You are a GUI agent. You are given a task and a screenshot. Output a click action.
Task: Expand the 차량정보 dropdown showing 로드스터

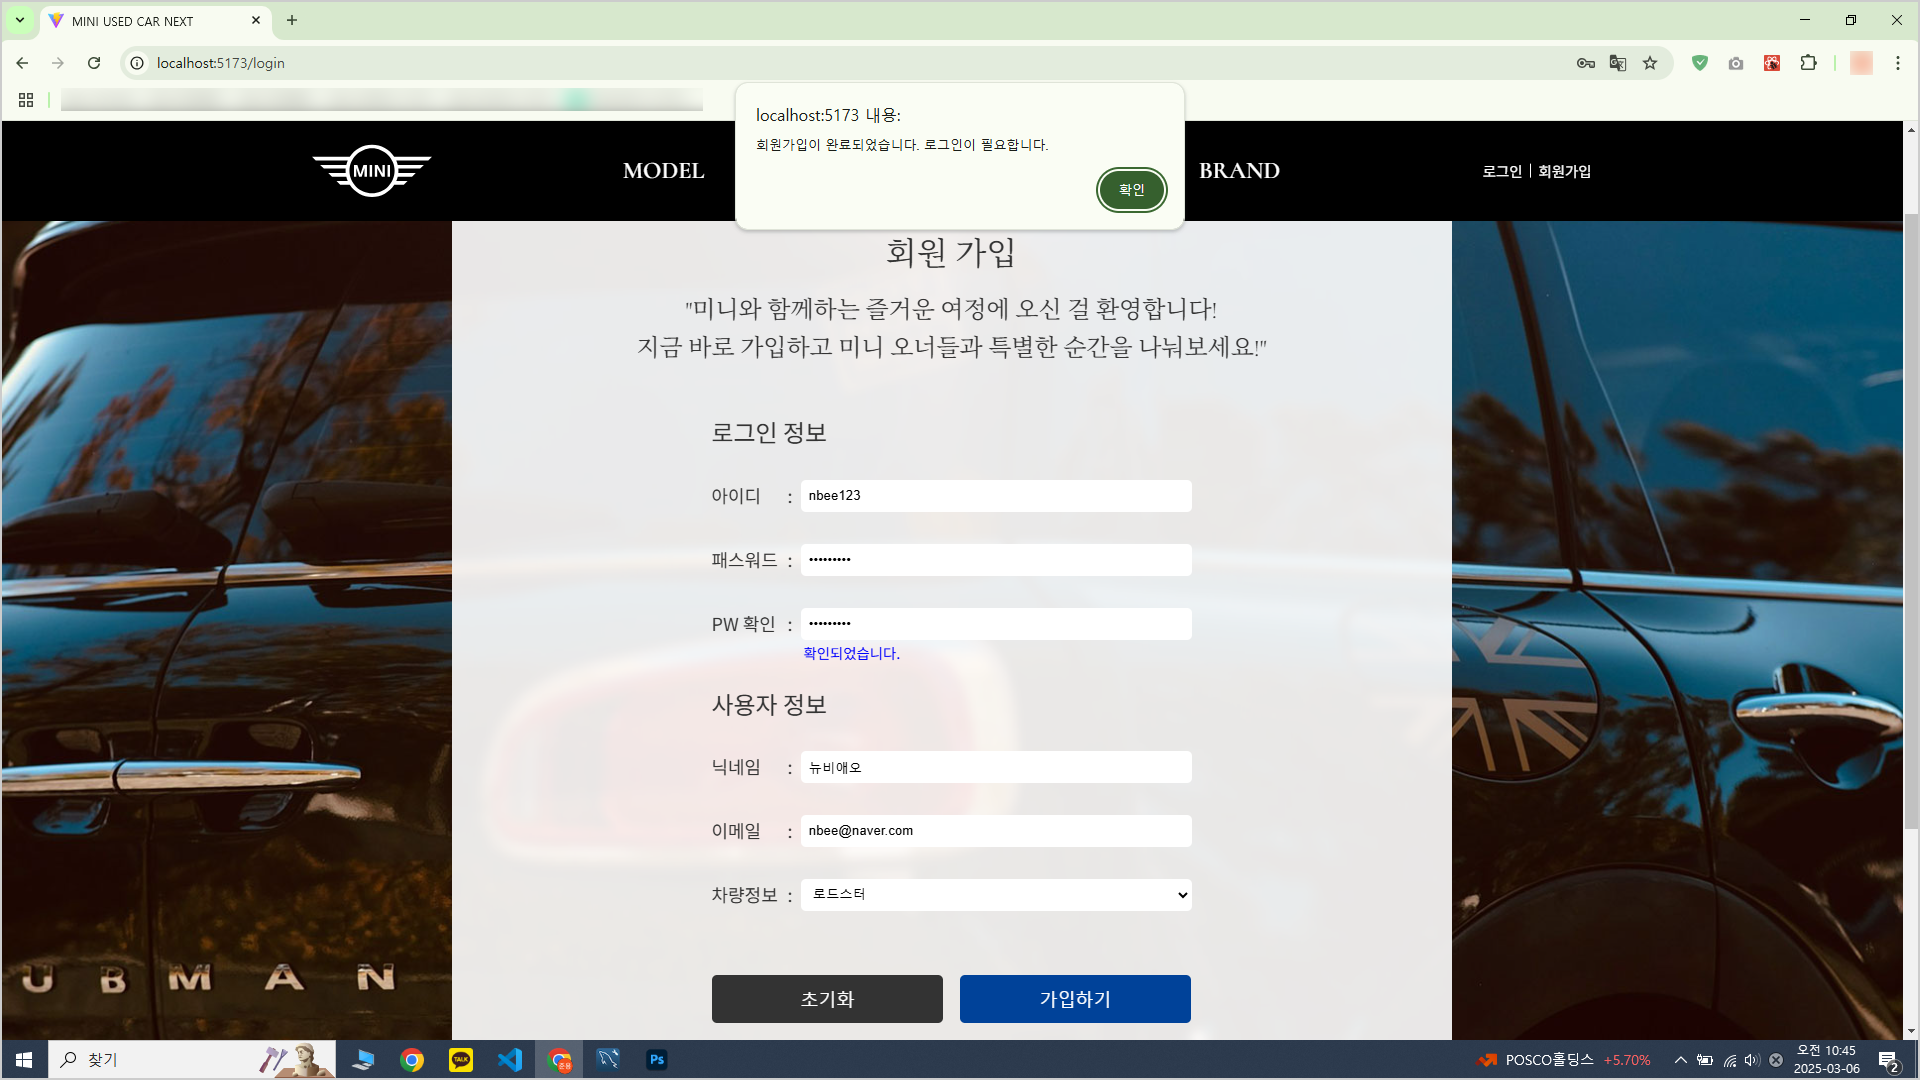point(995,895)
